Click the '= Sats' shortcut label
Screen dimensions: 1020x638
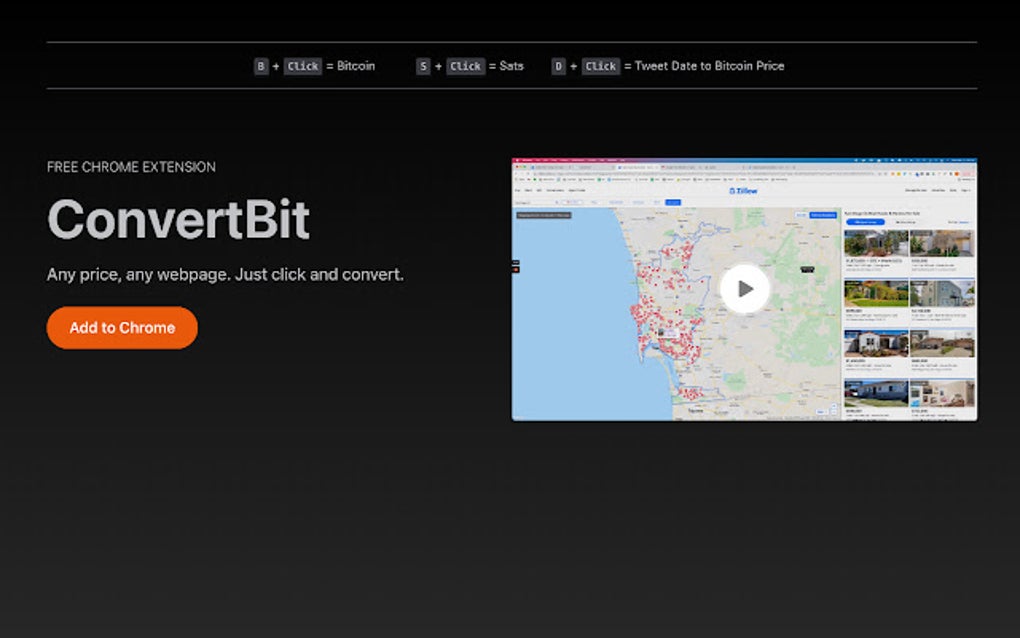coord(506,66)
